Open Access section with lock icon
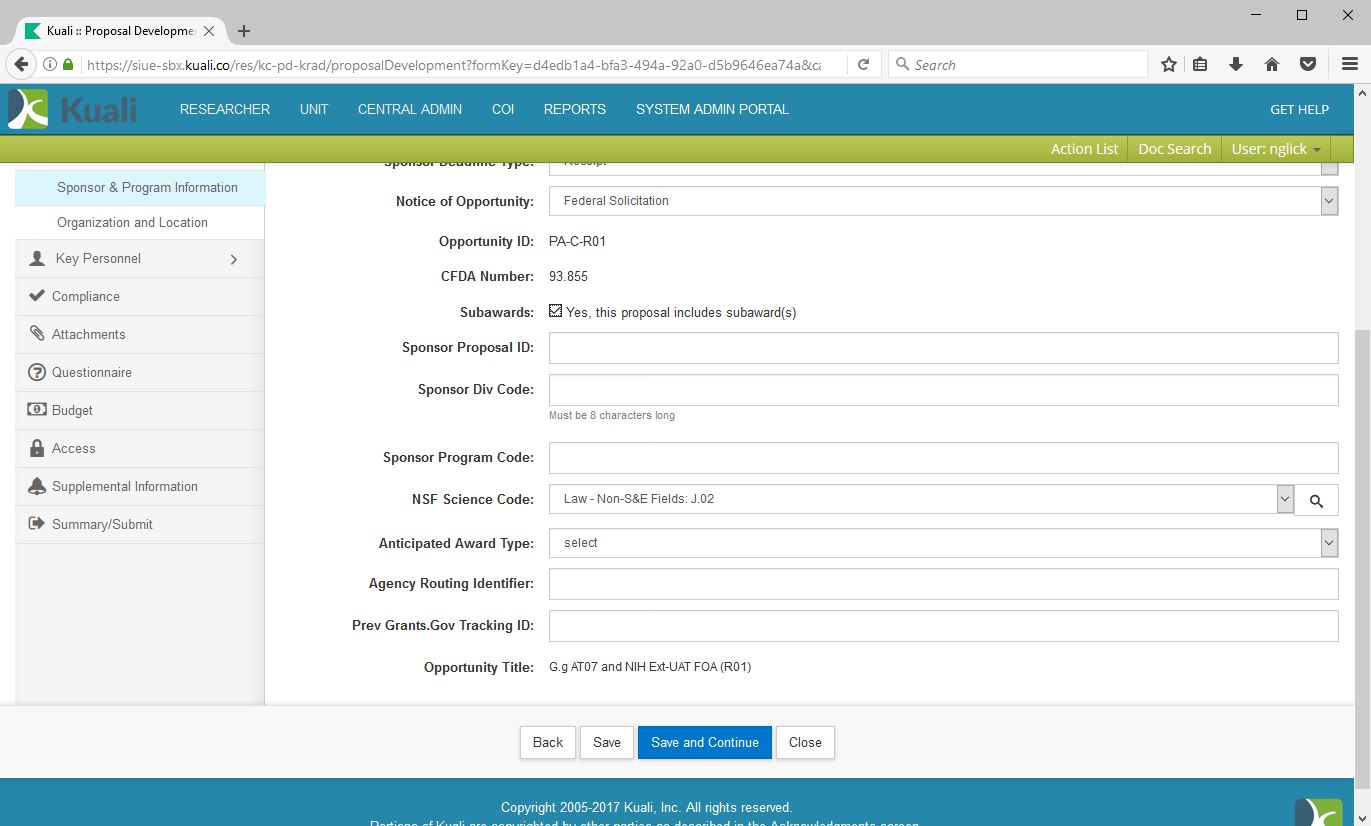 pyautogui.click(x=73, y=449)
